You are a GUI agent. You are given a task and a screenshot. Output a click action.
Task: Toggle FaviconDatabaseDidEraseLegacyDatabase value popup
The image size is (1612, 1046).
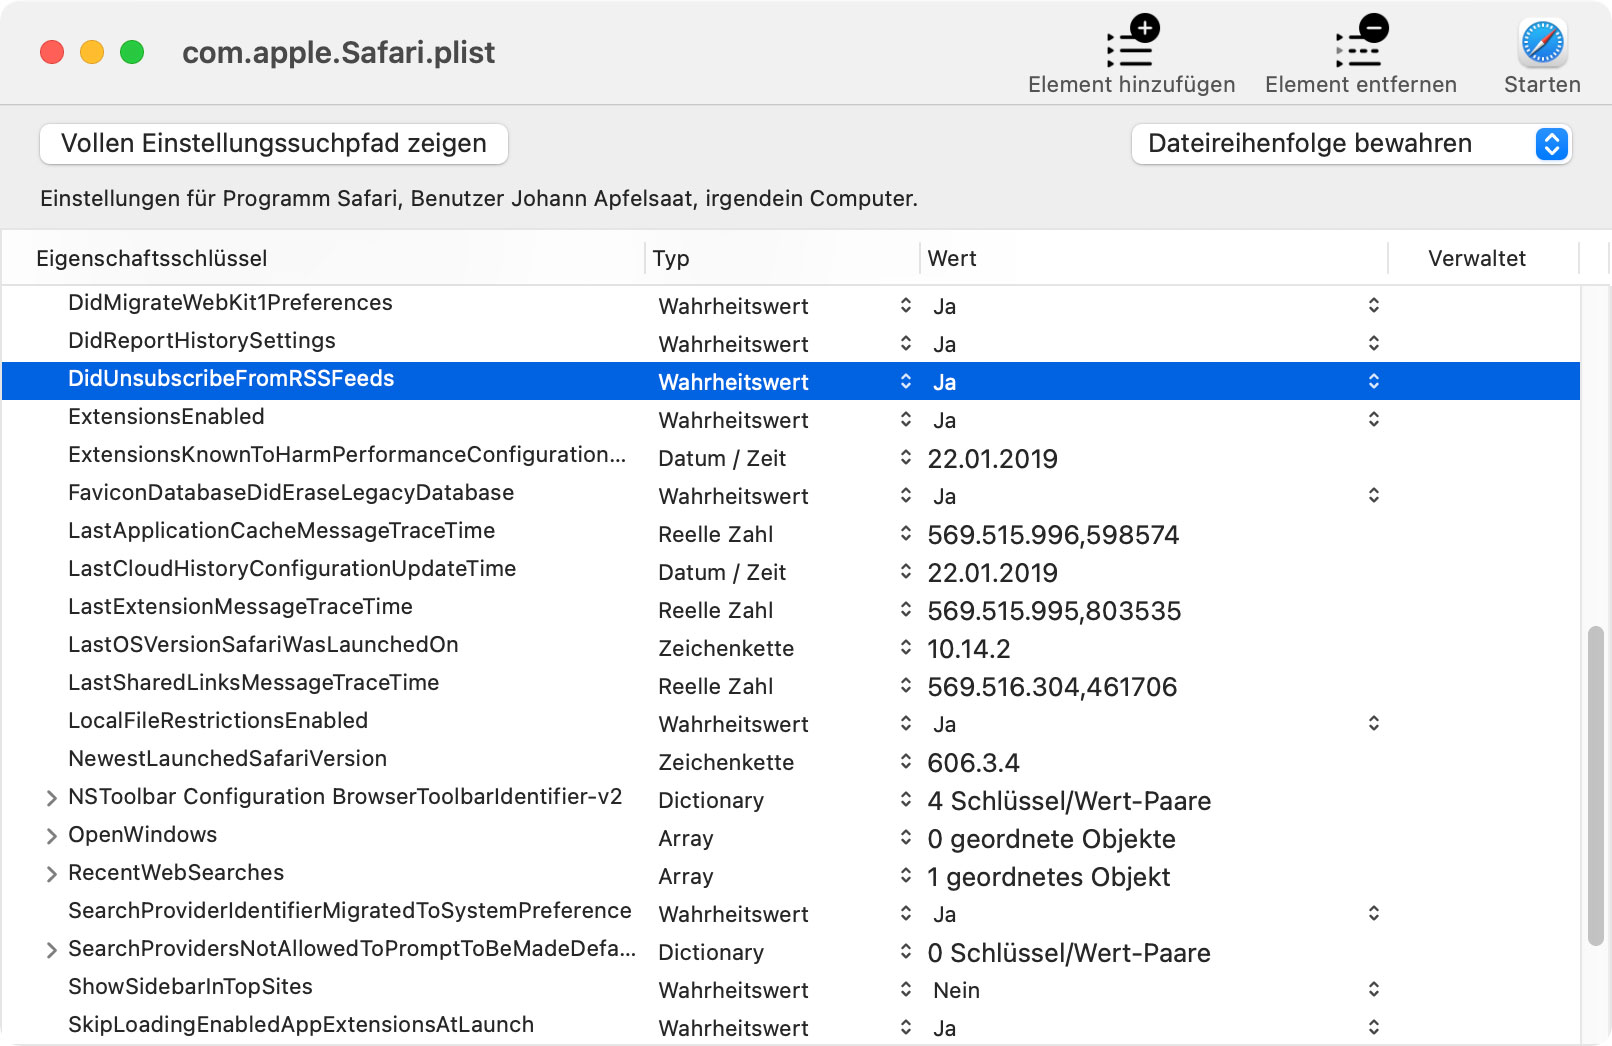[x=1374, y=495]
